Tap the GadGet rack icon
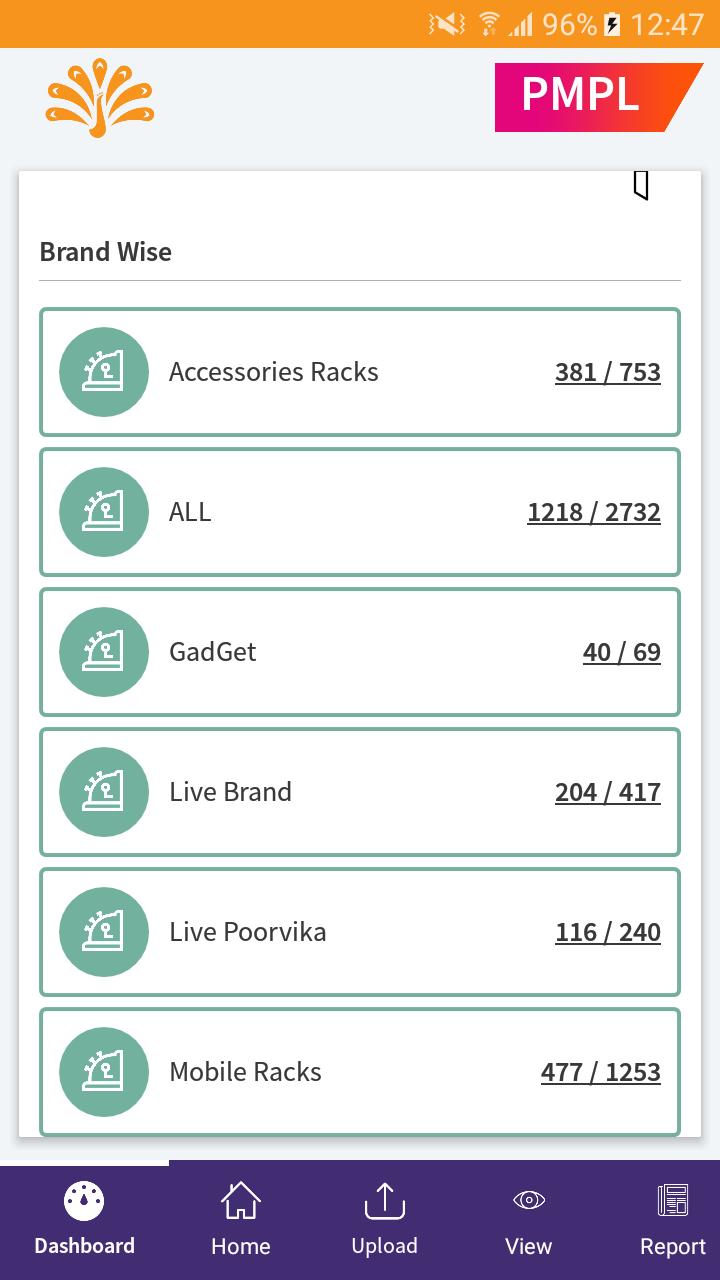 [x=104, y=652]
